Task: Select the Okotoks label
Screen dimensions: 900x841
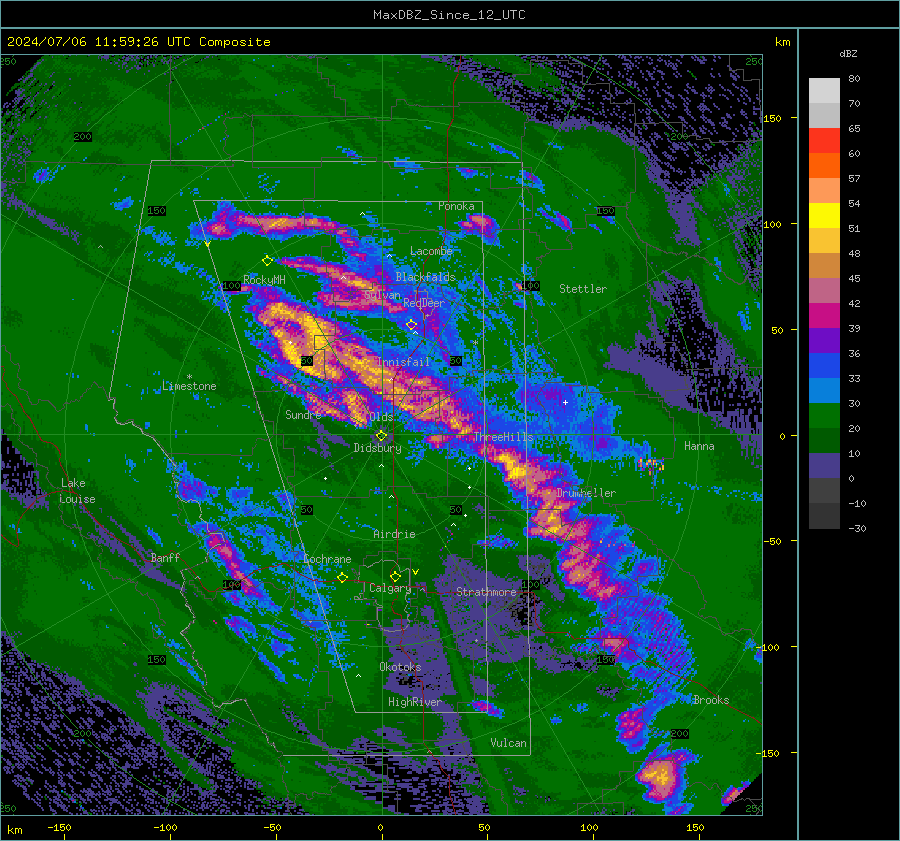Action: (x=400, y=667)
